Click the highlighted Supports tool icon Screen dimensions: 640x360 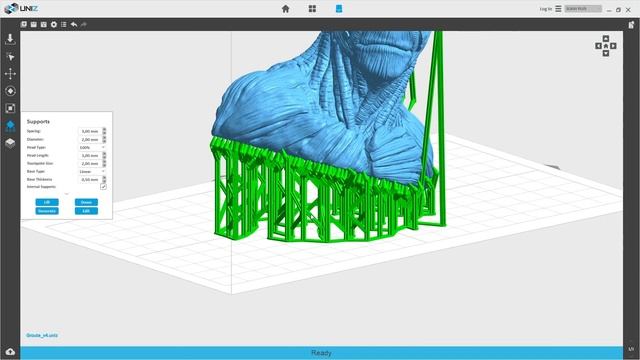[x=10, y=125]
